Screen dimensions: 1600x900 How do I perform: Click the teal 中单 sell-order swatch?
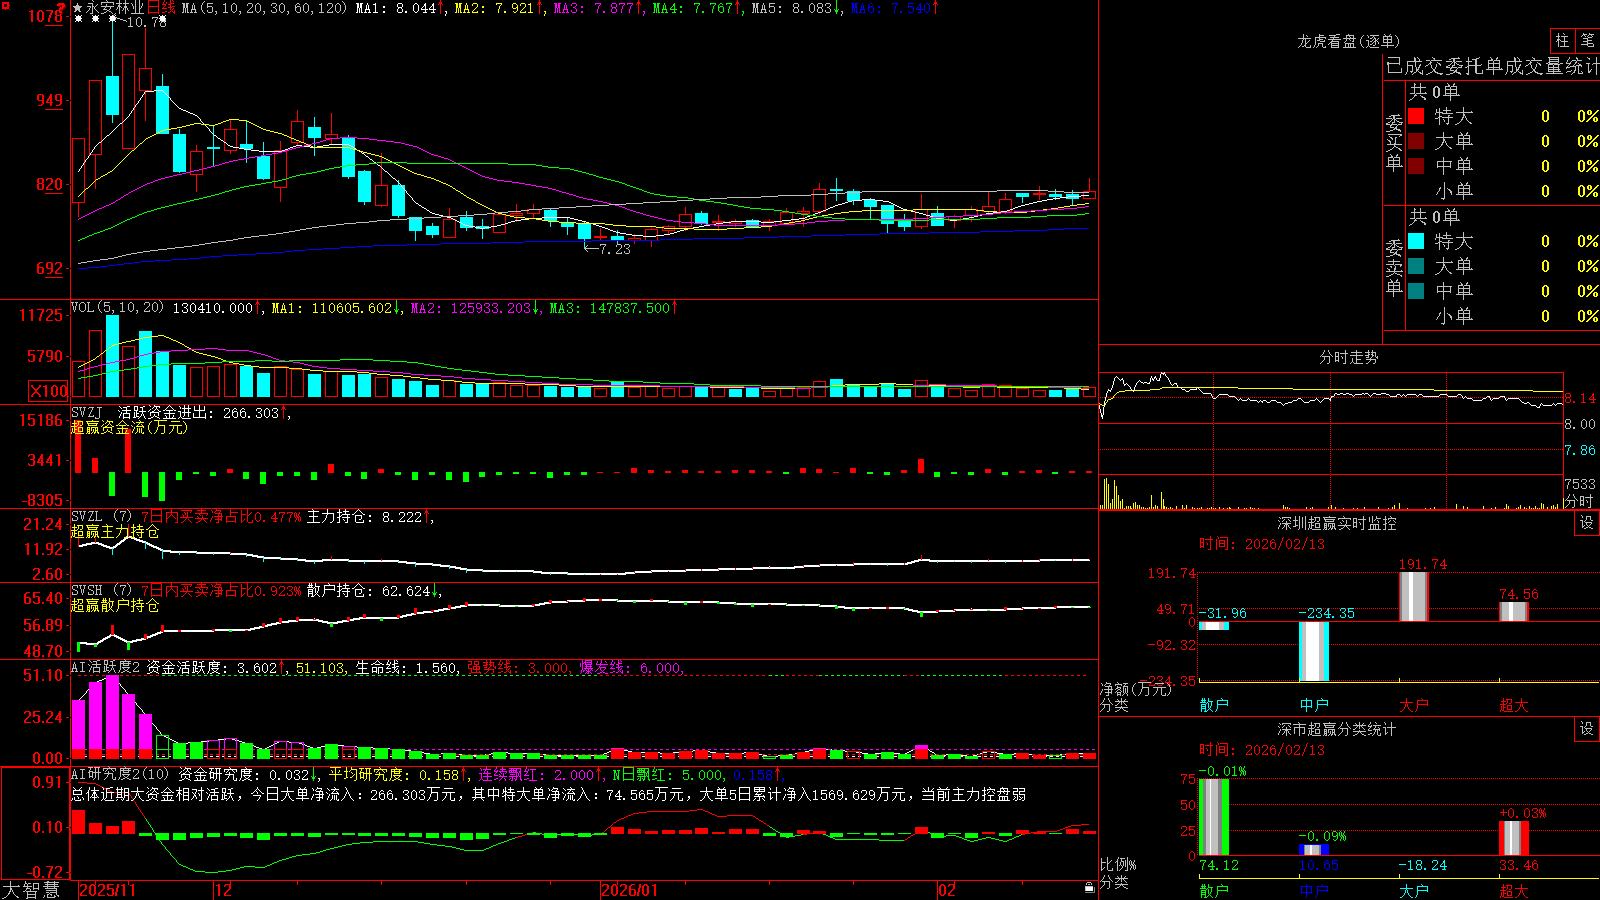1416,291
